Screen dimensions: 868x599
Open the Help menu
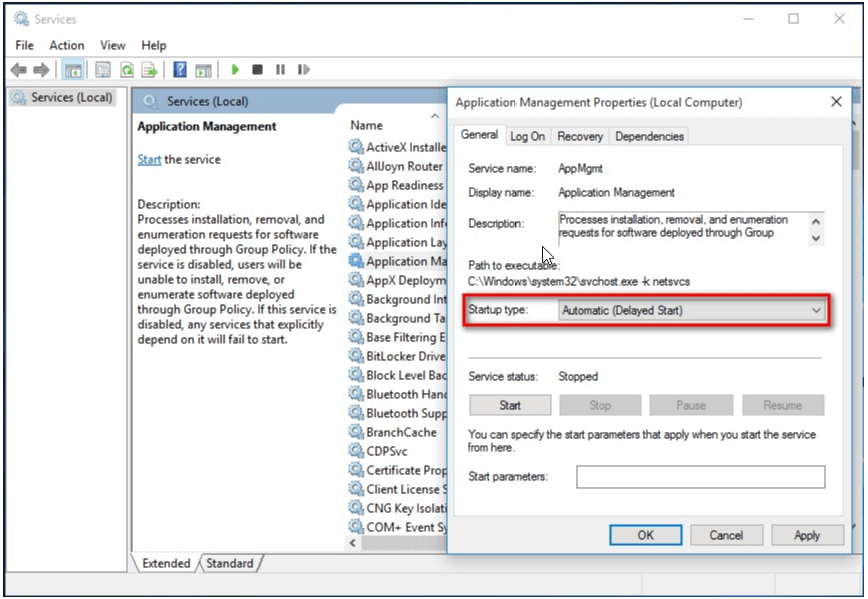(153, 45)
